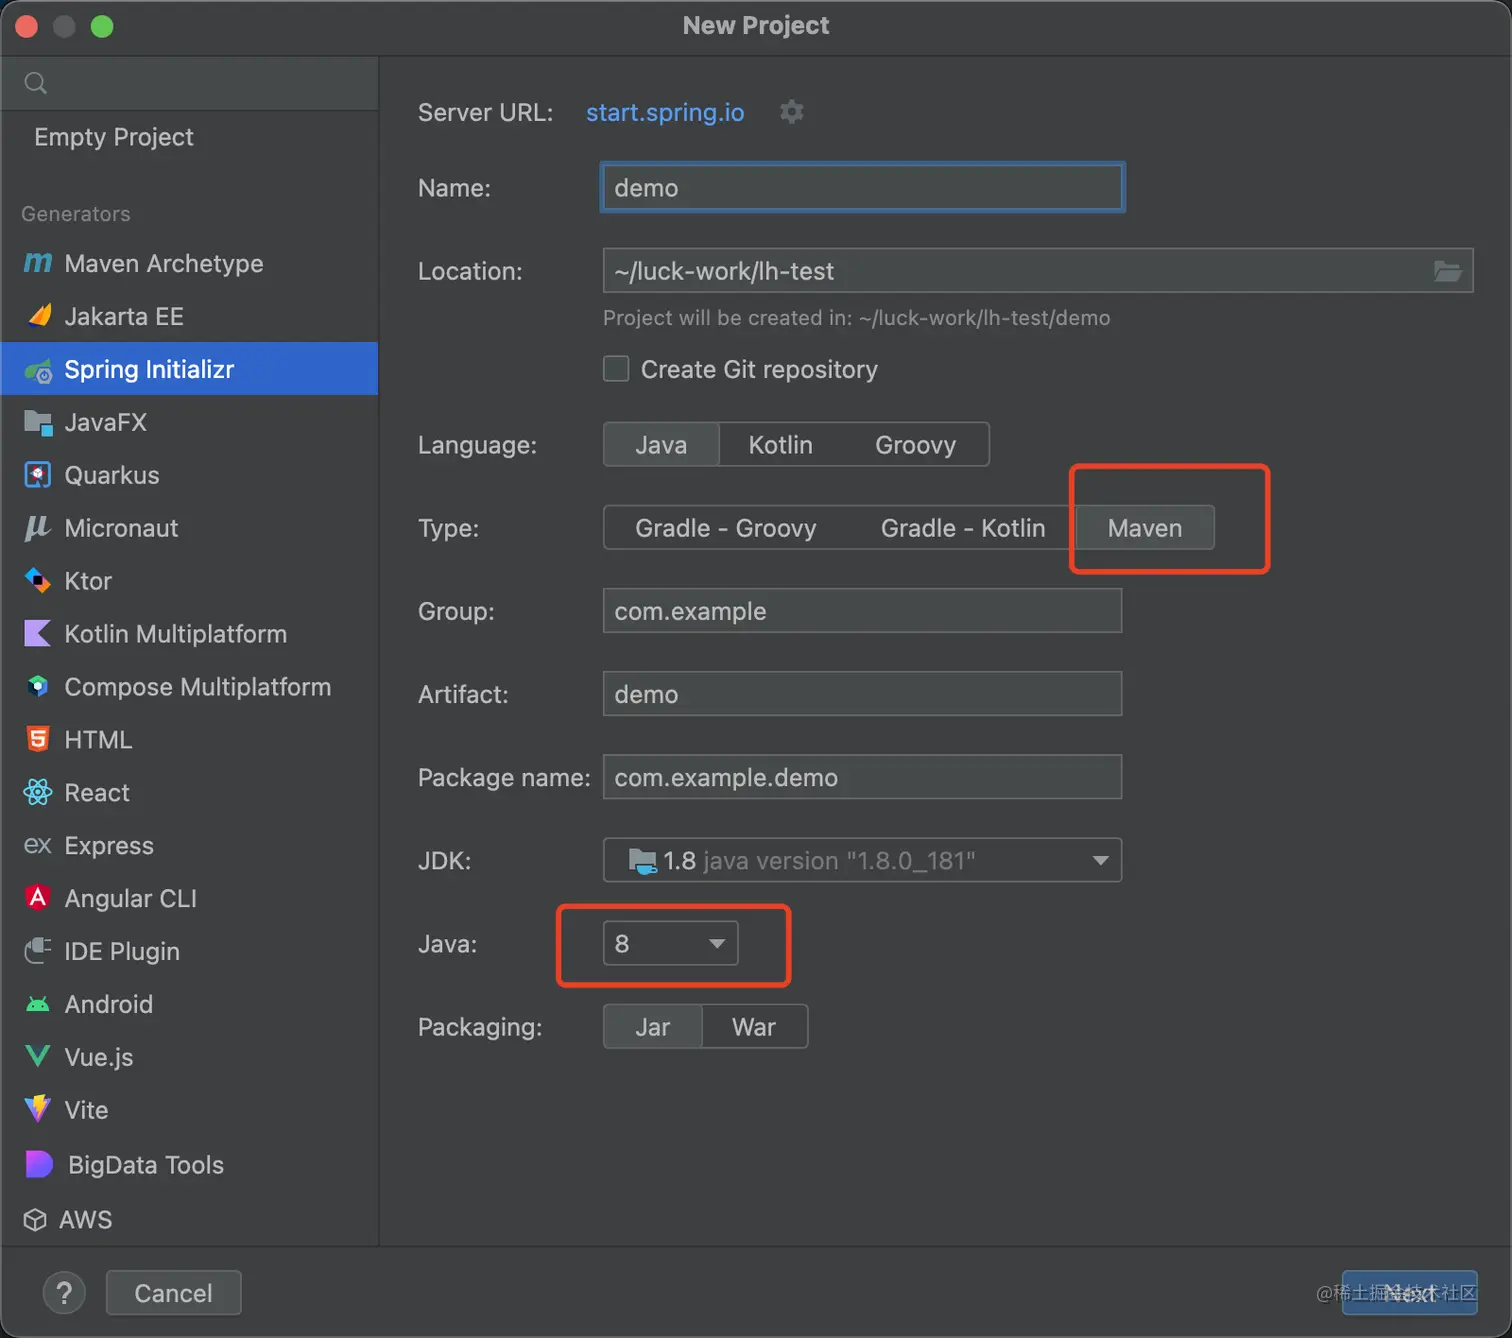Select Quarkus generator
The width and height of the screenshot is (1512, 1338).
tap(190, 475)
